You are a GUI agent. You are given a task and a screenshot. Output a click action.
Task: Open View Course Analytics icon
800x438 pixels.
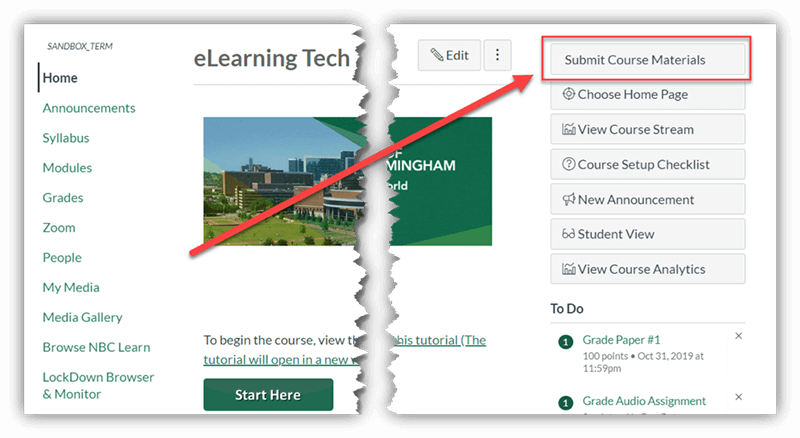coord(568,269)
